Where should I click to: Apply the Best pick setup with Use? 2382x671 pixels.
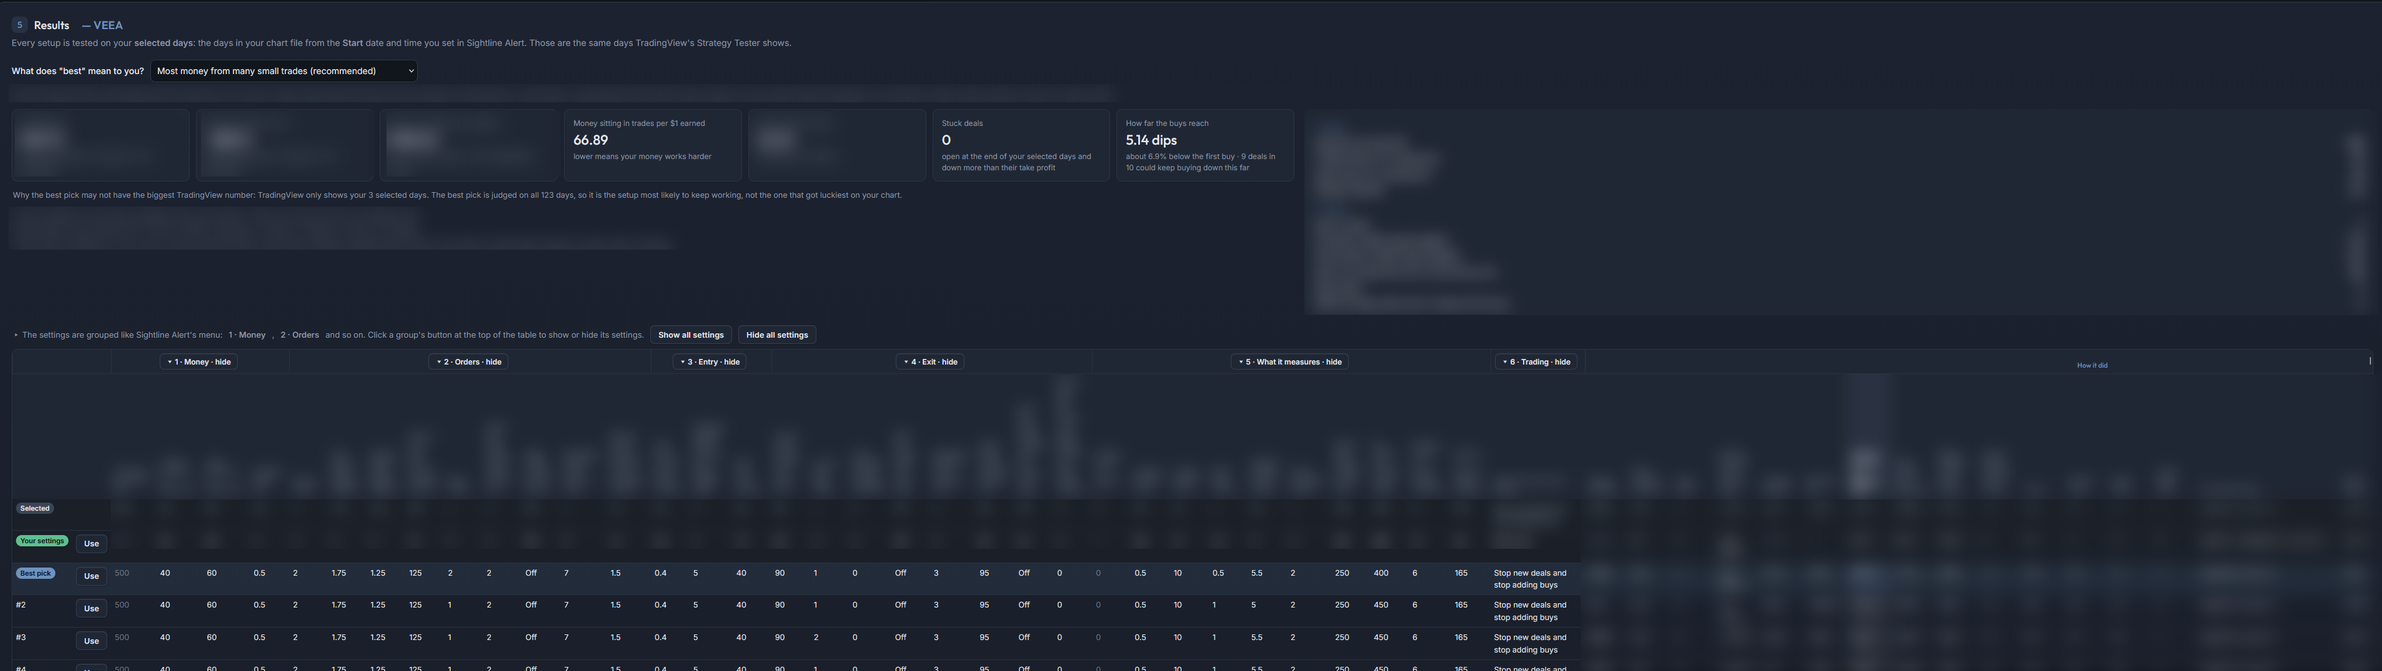[x=91, y=576]
